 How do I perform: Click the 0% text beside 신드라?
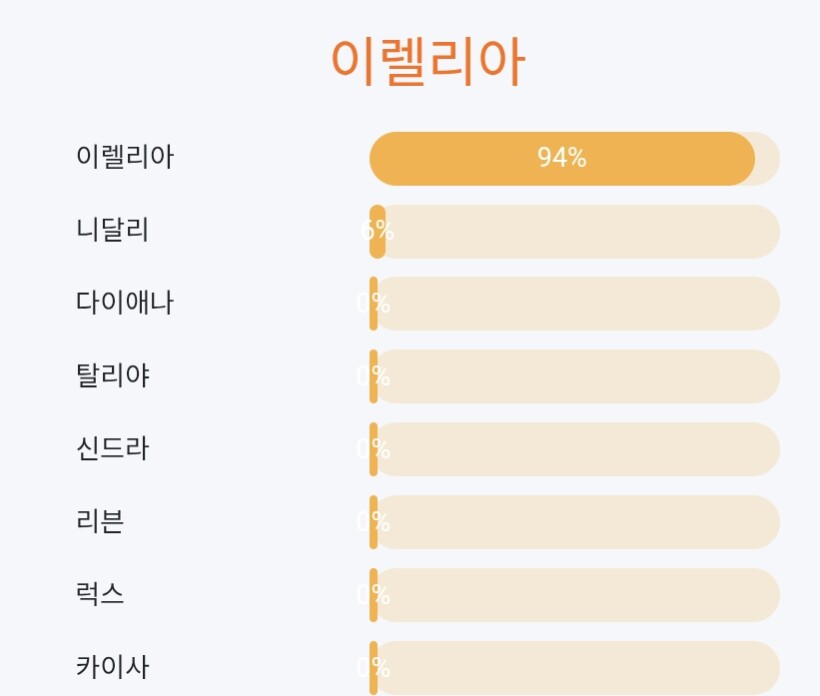(374, 449)
